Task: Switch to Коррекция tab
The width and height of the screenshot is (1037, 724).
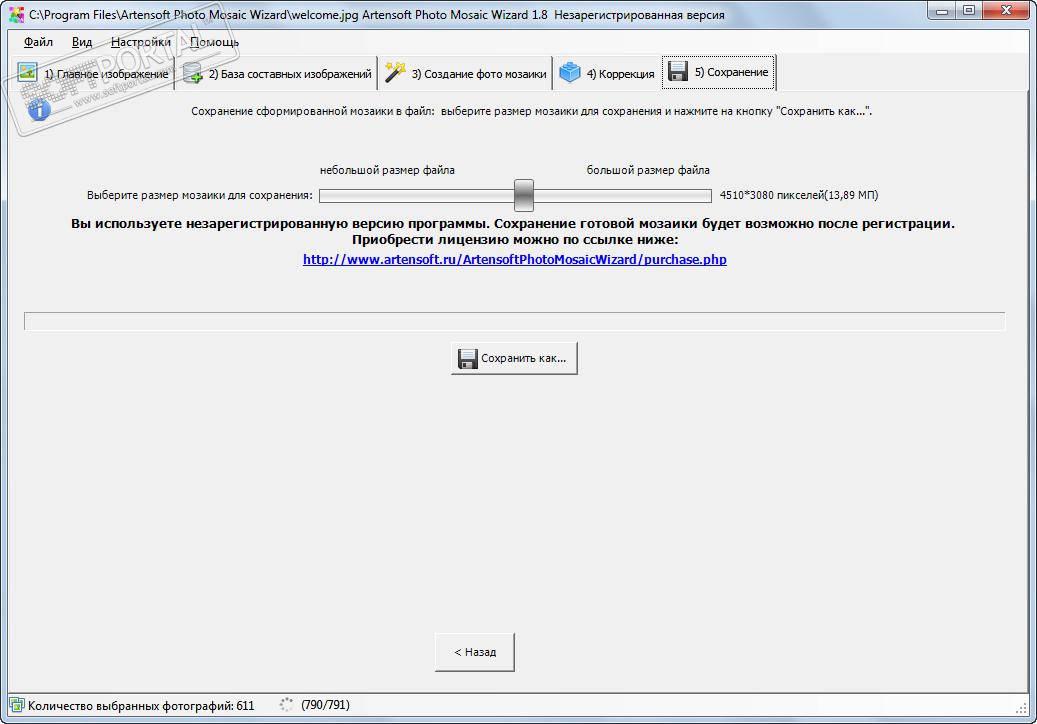Action: pos(607,73)
